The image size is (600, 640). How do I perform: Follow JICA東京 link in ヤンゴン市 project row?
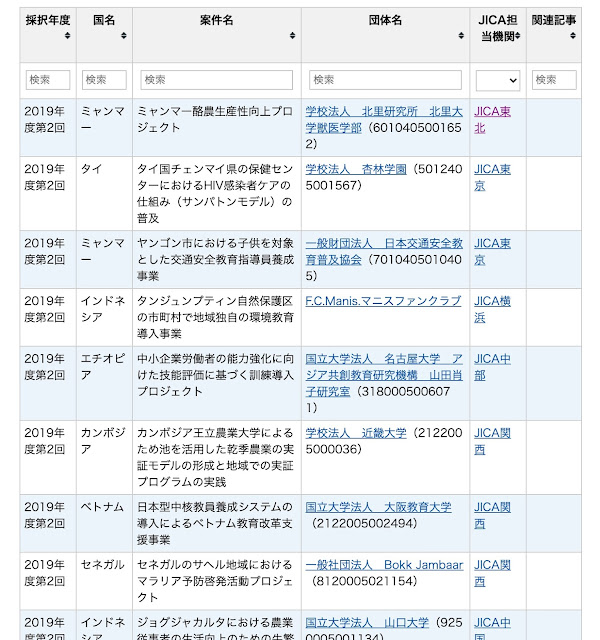[492, 251]
